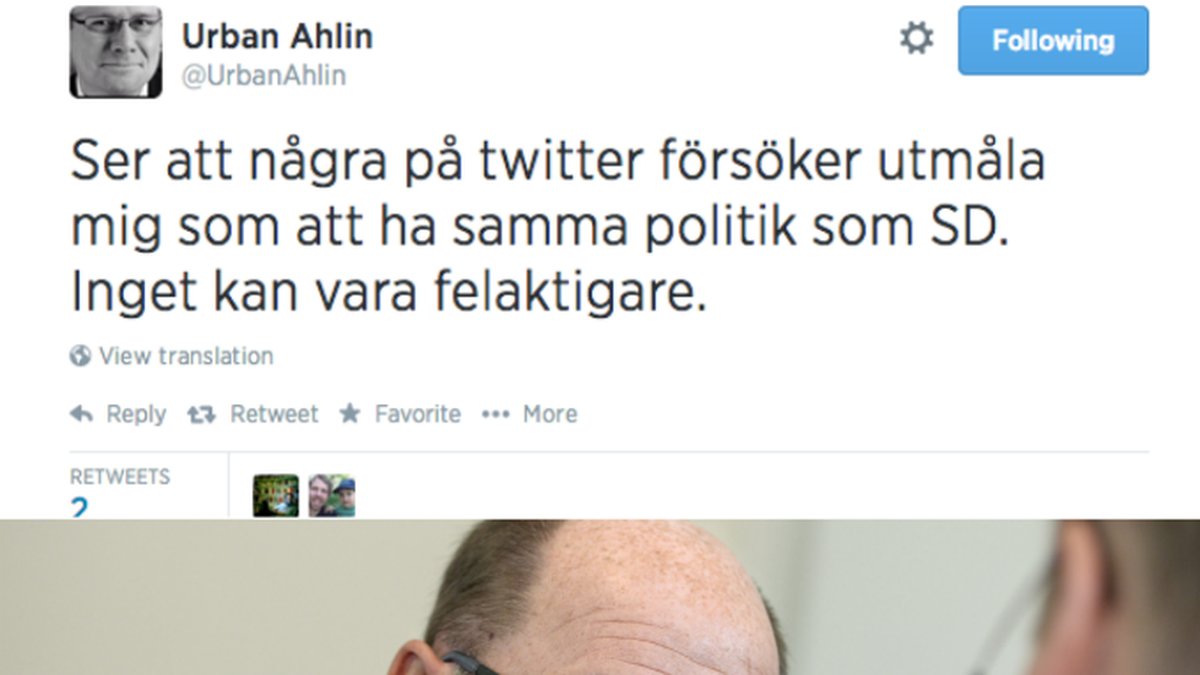Viewport: 1200px width, 675px height.
Task: Click the photo of the bald man
Action: coord(600,597)
